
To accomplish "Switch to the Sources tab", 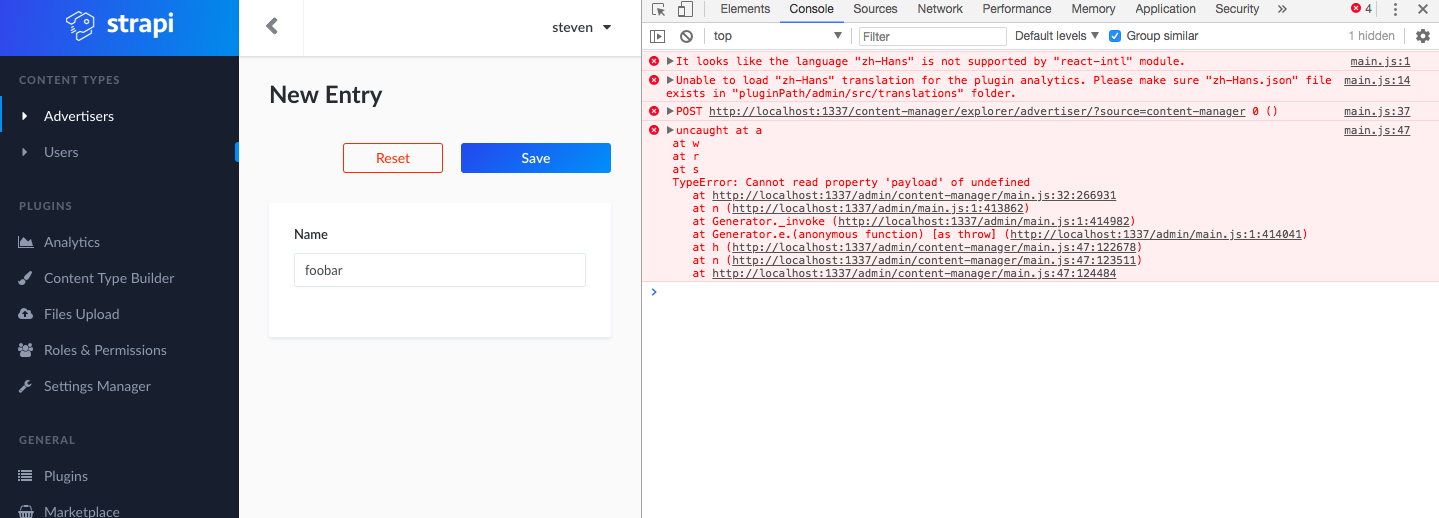I will point(875,9).
